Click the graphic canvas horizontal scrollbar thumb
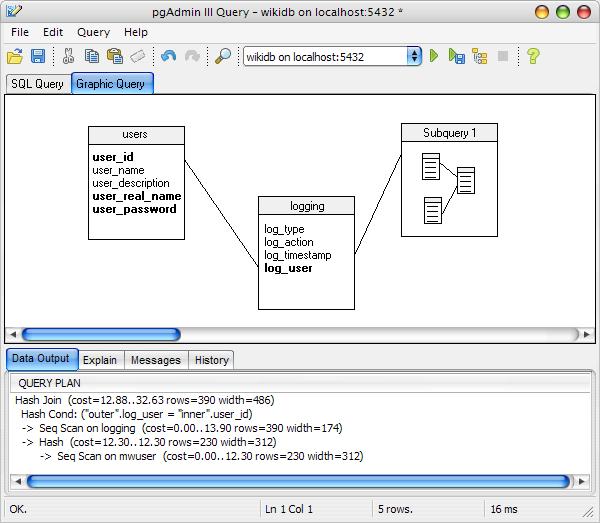 coord(101,334)
